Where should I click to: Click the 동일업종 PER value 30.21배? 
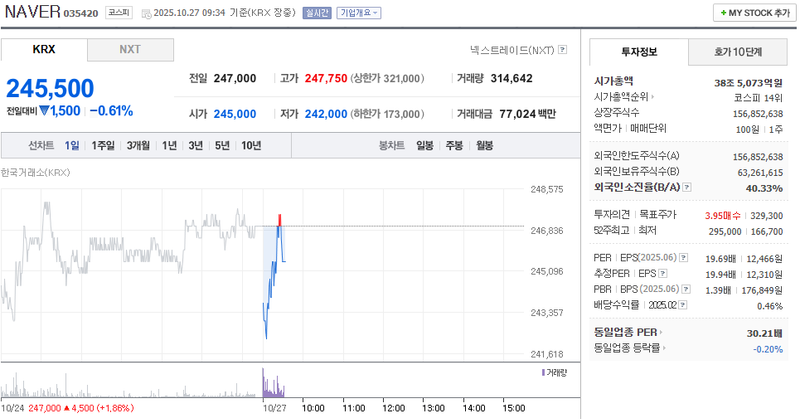pos(765,333)
